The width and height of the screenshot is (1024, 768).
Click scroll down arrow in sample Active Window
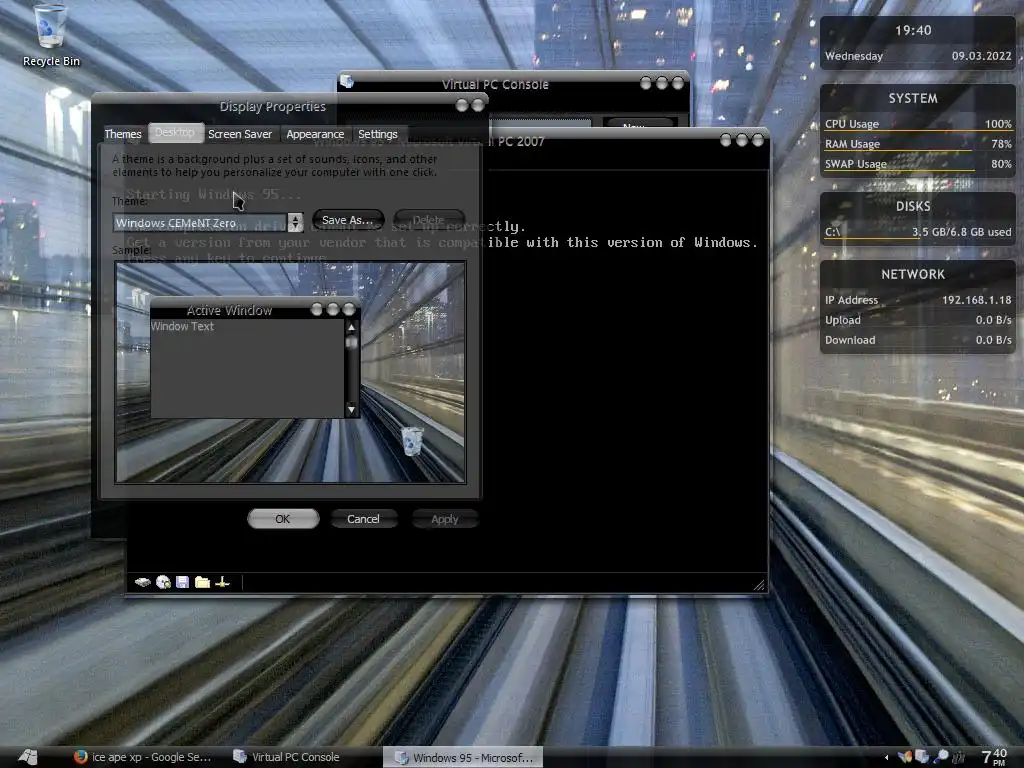(x=351, y=409)
